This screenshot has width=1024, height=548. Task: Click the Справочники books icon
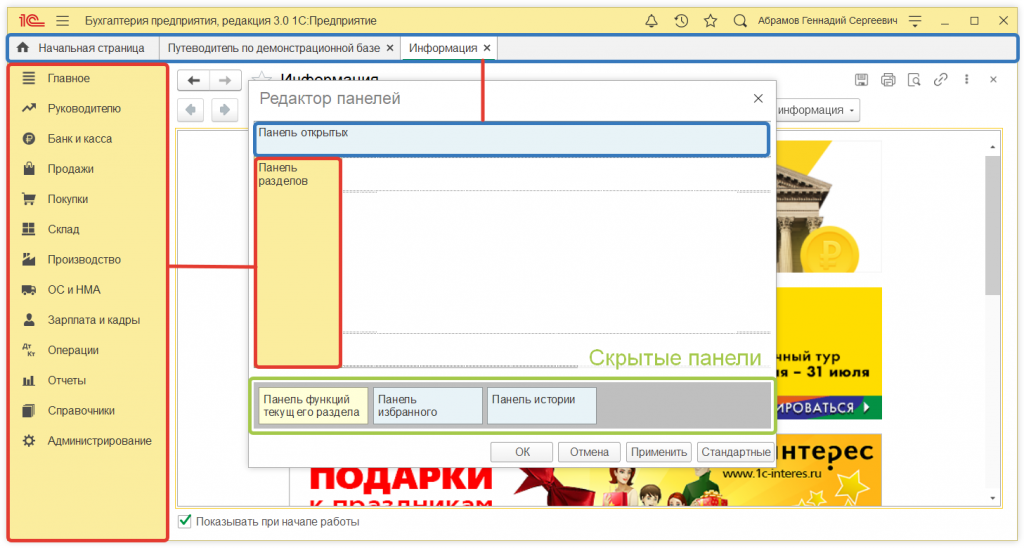[x=29, y=411]
